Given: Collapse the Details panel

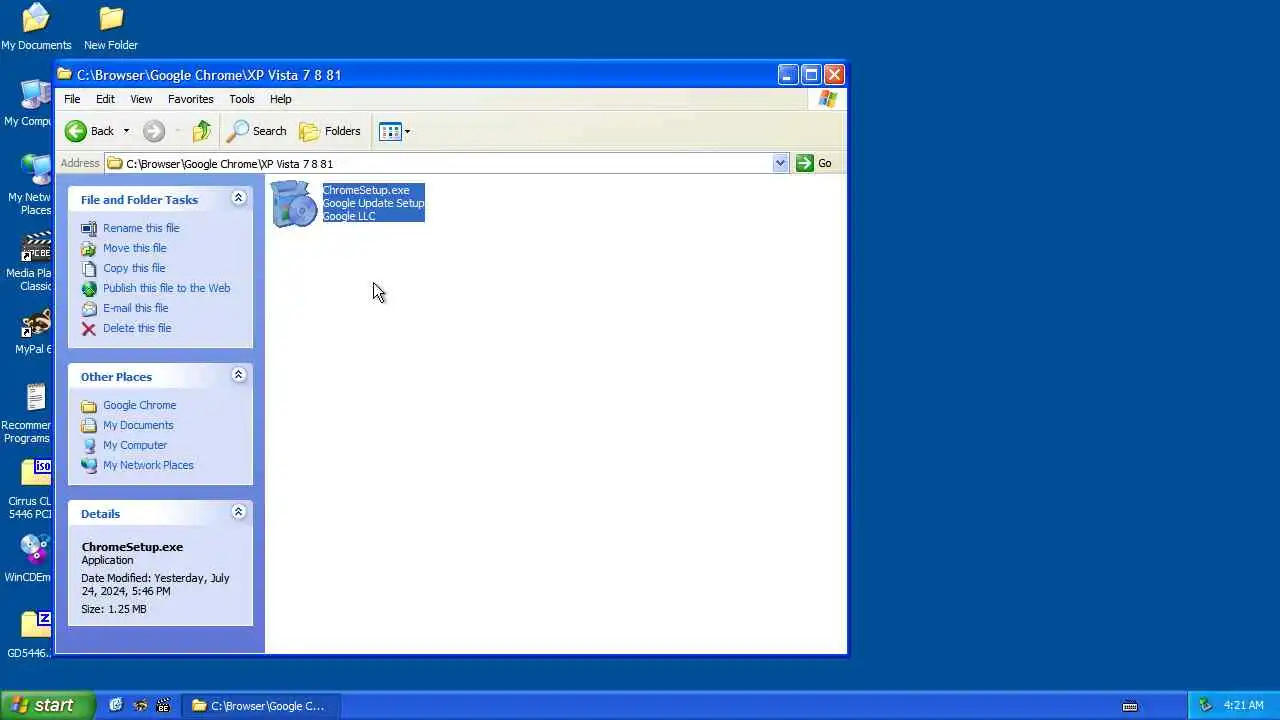Looking at the screenshot, I should 238,512.
